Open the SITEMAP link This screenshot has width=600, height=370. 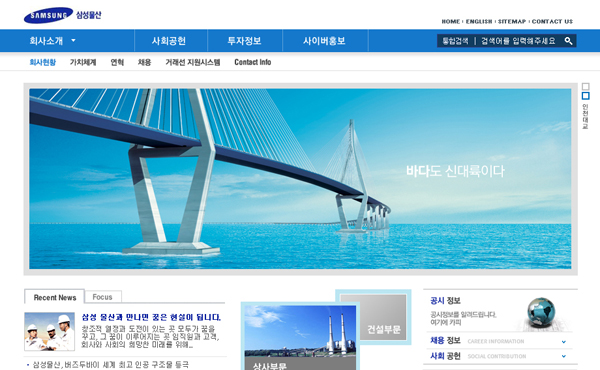(x=512, y=21)
